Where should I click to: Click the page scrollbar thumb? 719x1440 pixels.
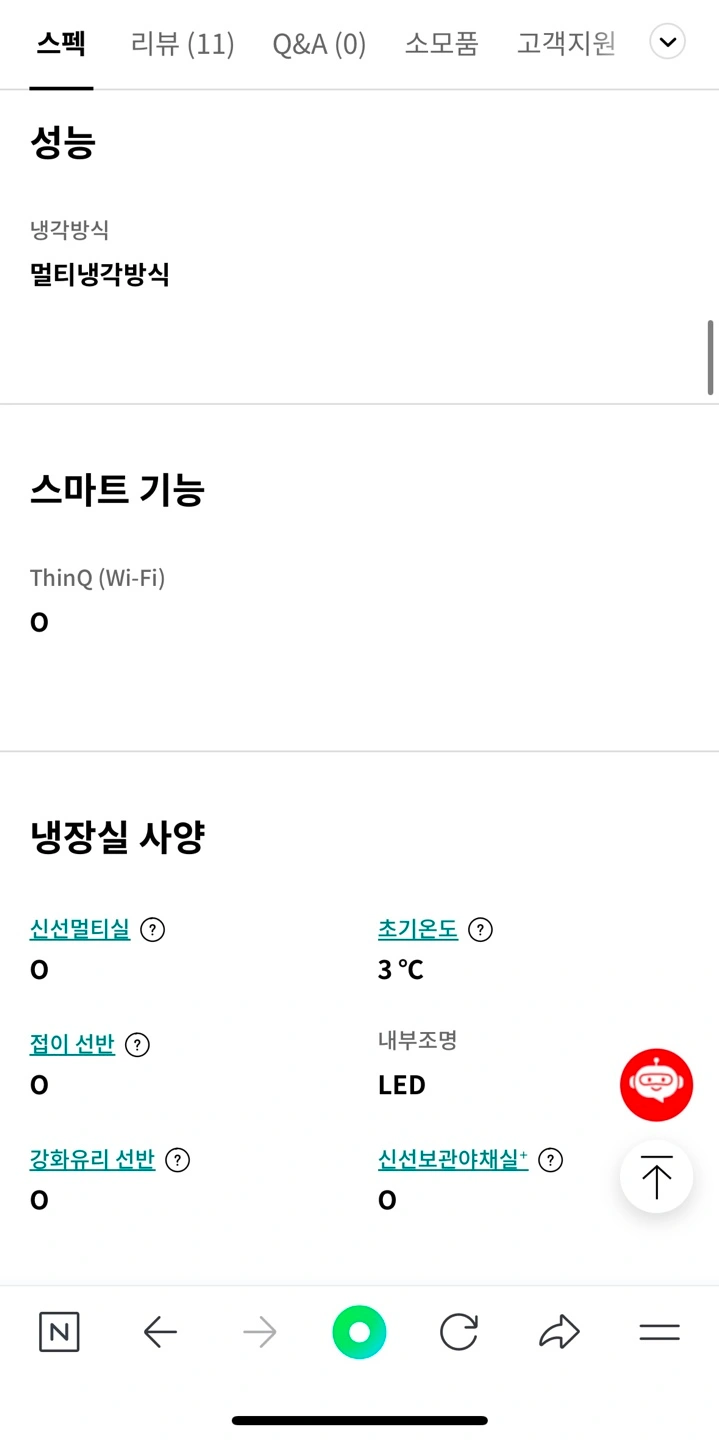[x=711, y=357]
